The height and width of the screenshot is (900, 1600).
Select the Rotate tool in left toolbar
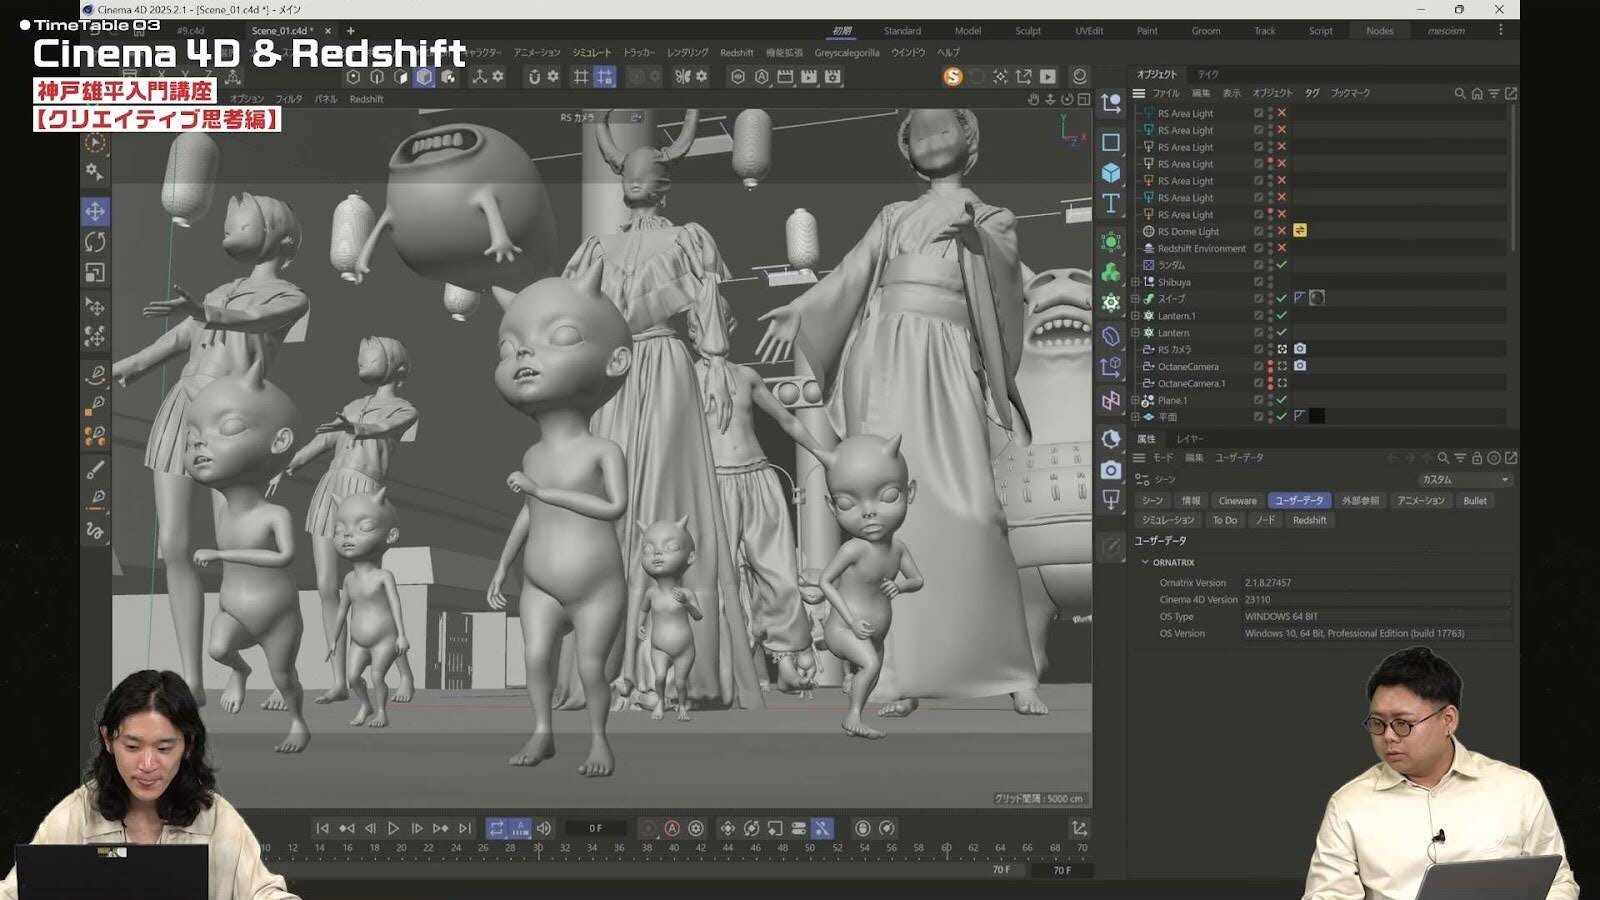coord(95,242)
